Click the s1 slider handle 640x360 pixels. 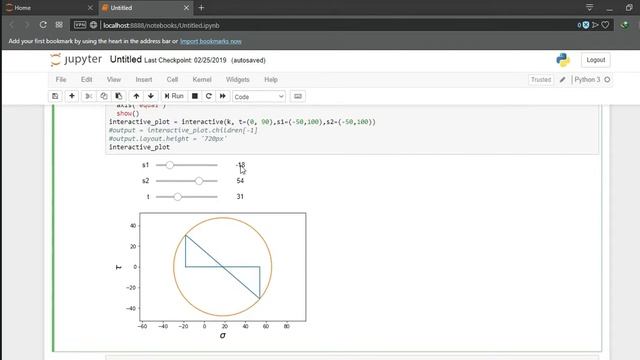[170, 165]
